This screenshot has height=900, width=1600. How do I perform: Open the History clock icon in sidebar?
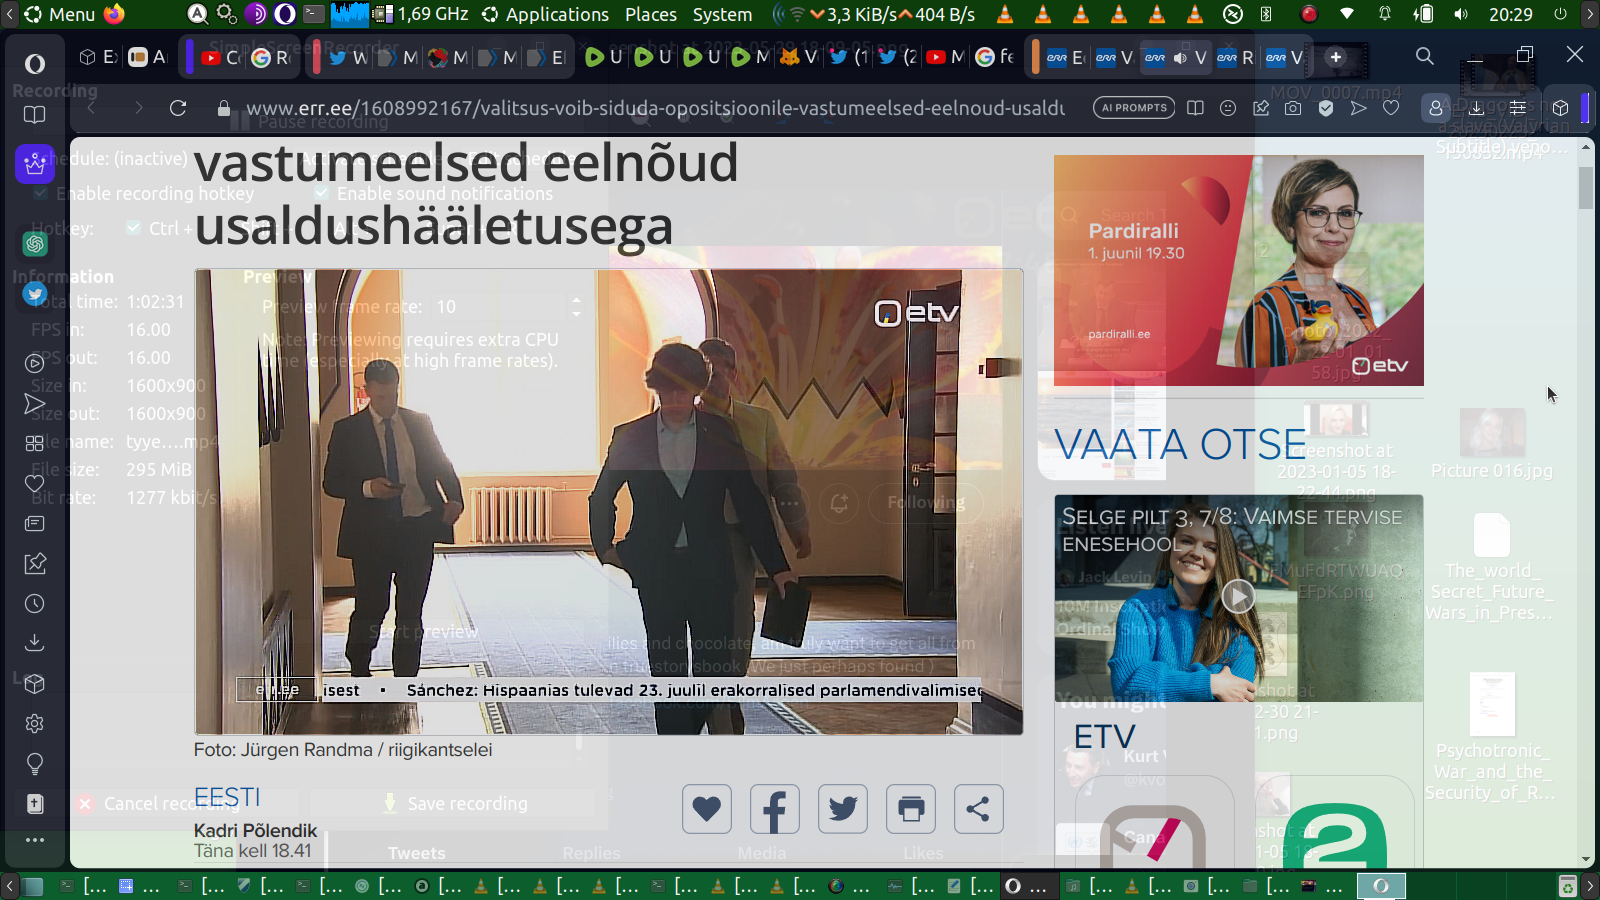[x=35, y=604]
